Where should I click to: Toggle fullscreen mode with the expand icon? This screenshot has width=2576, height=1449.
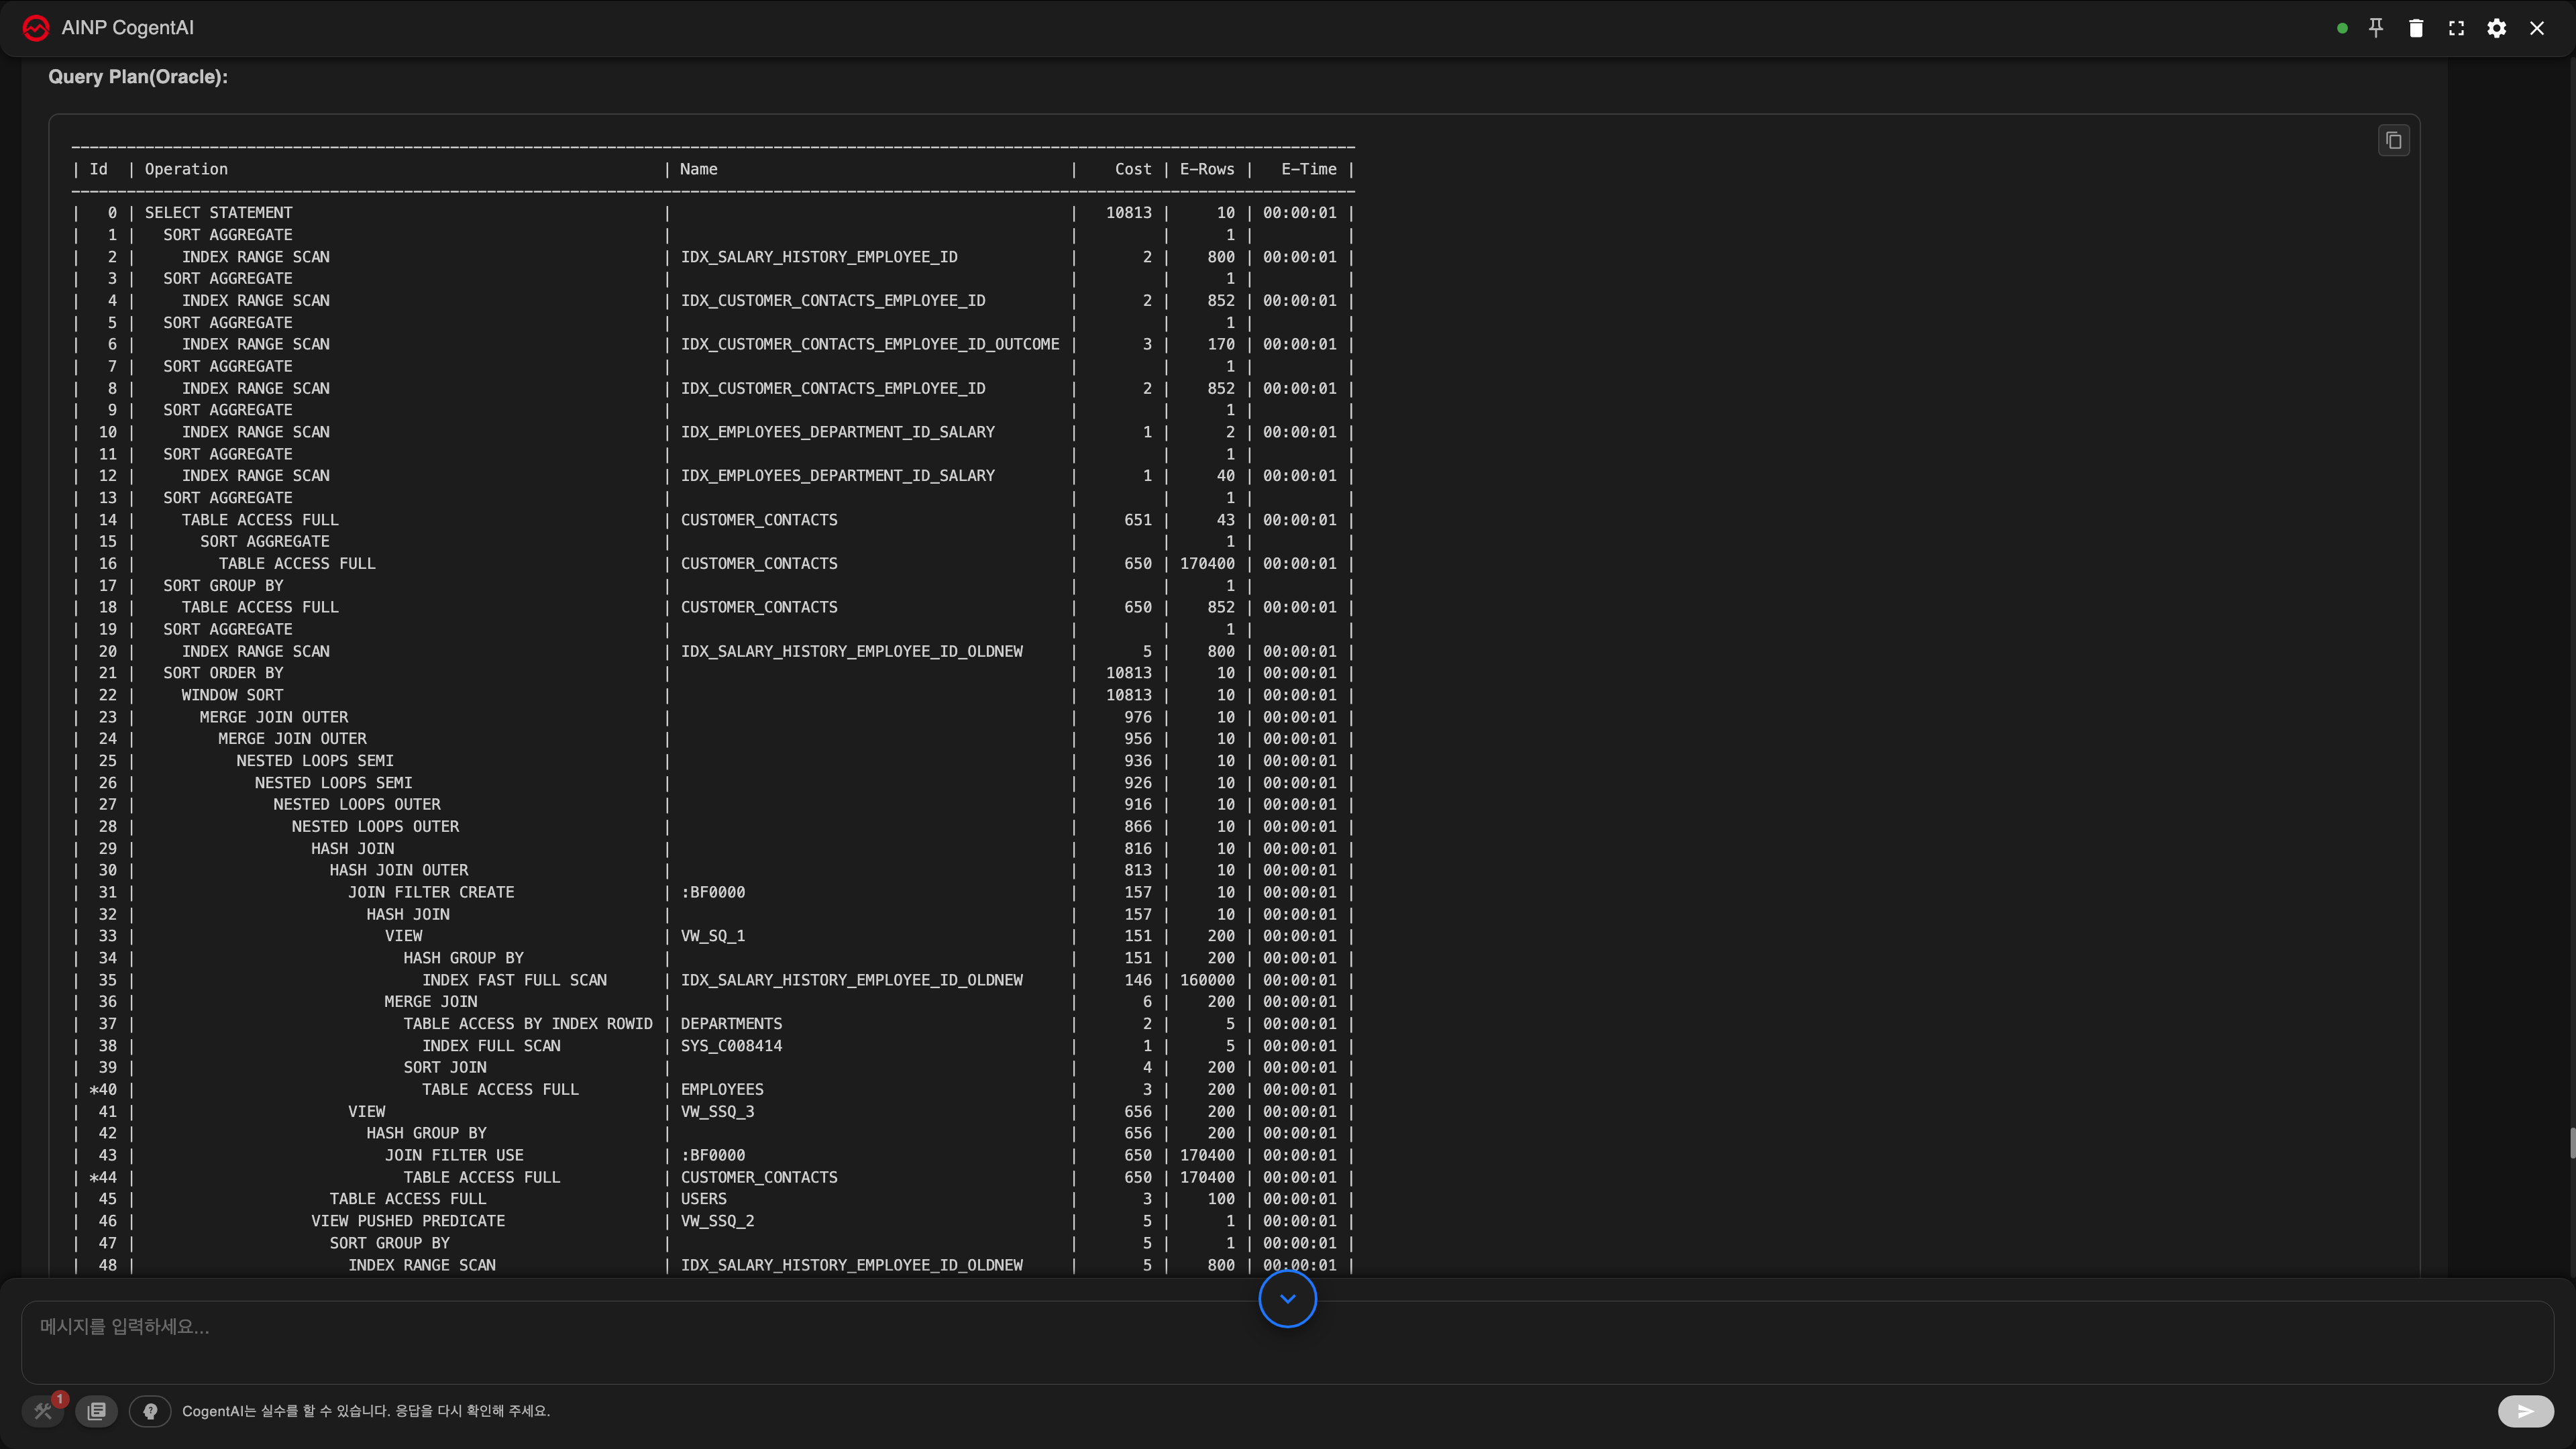[x=2456, y=28]
